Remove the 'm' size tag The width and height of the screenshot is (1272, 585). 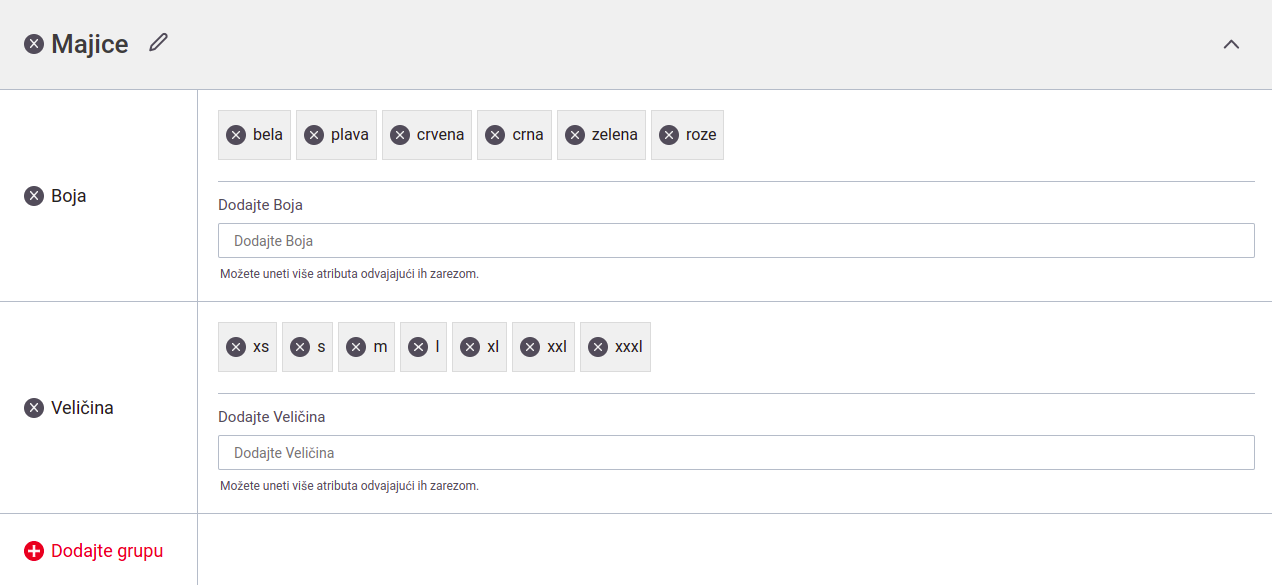(x=356, y=347)
